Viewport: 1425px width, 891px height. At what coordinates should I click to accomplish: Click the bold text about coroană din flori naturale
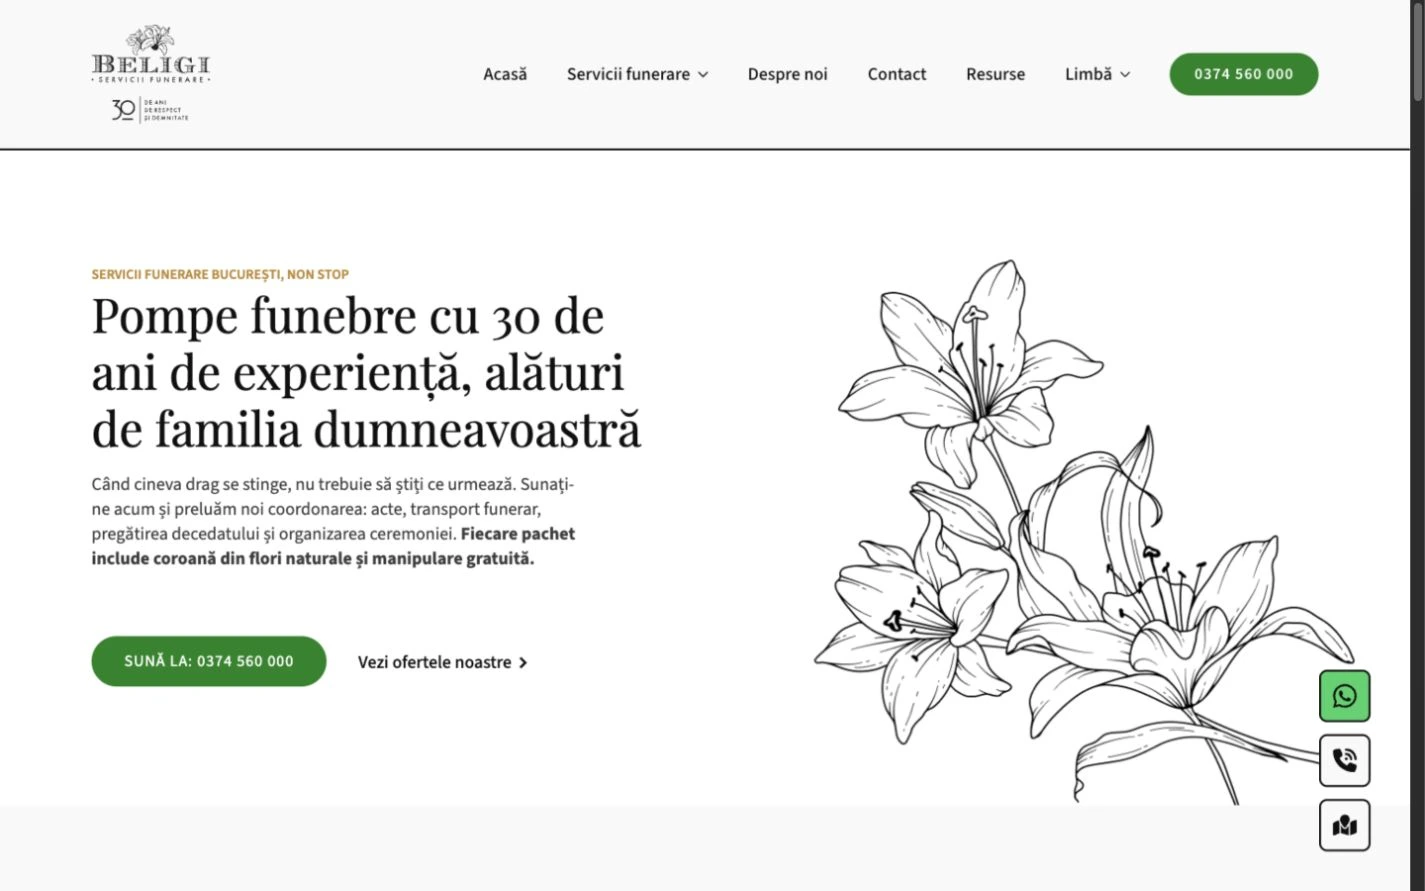point(335,546)
